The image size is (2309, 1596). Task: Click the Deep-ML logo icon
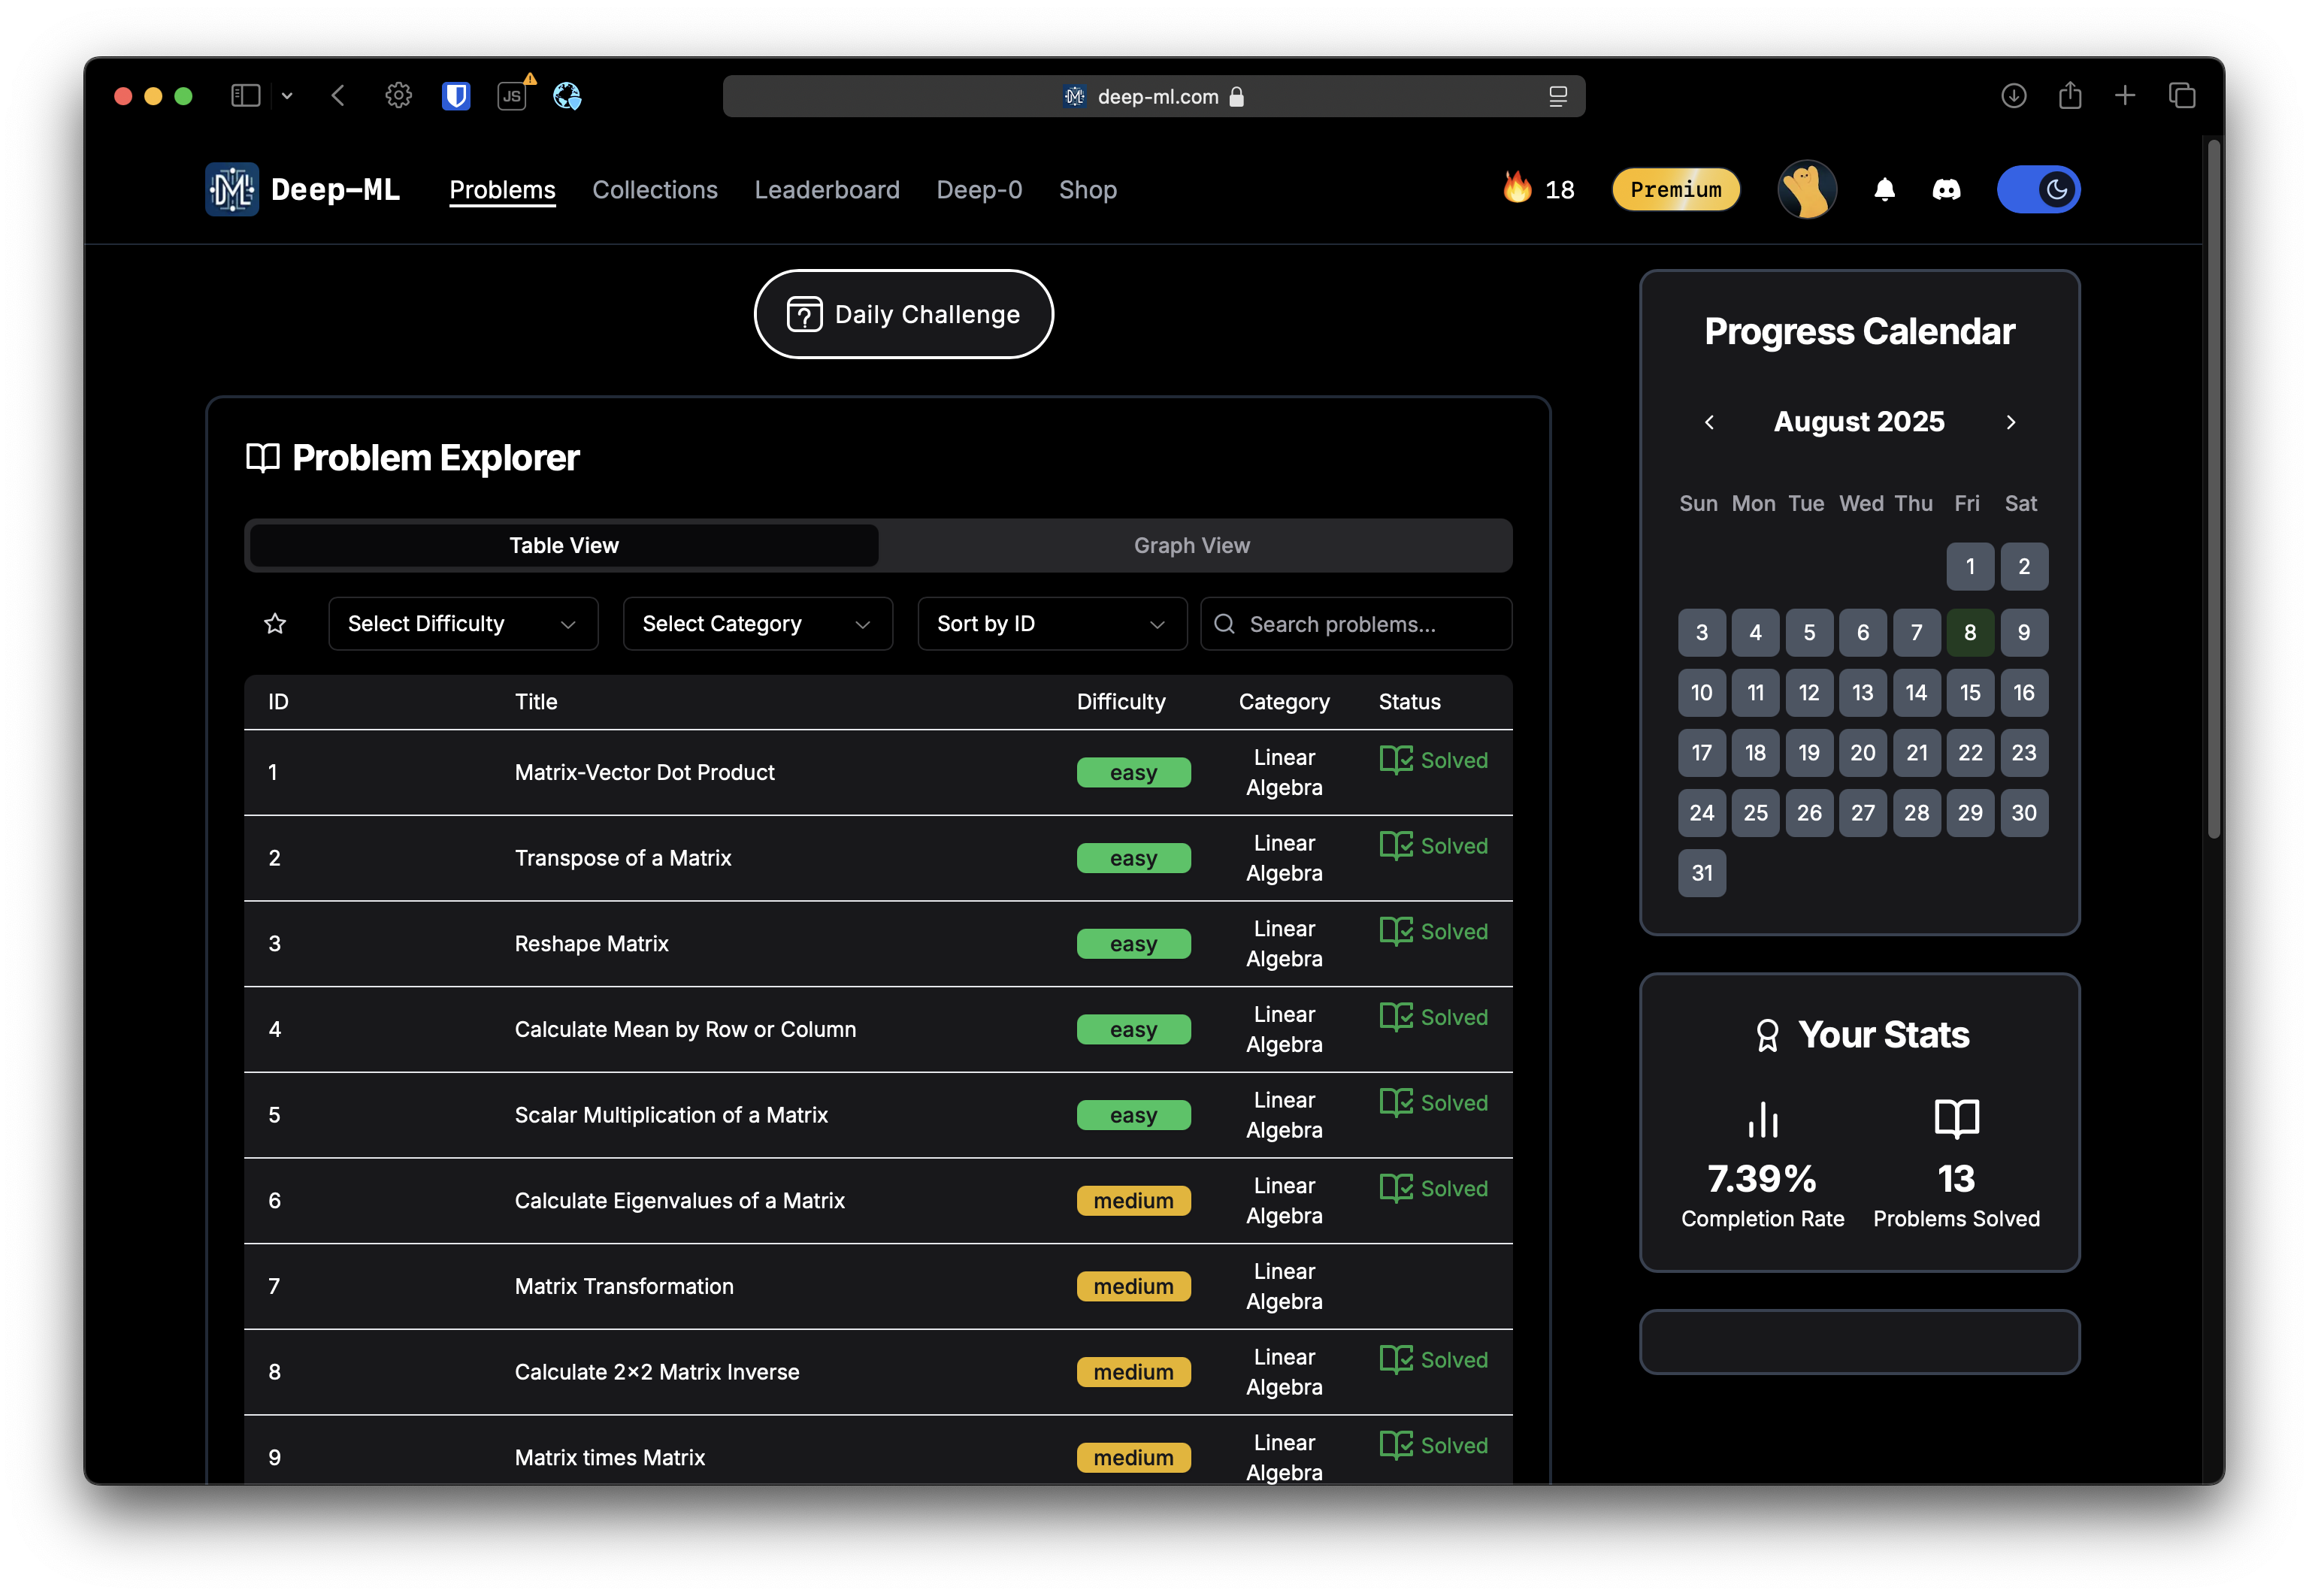(x=232, y=189)
